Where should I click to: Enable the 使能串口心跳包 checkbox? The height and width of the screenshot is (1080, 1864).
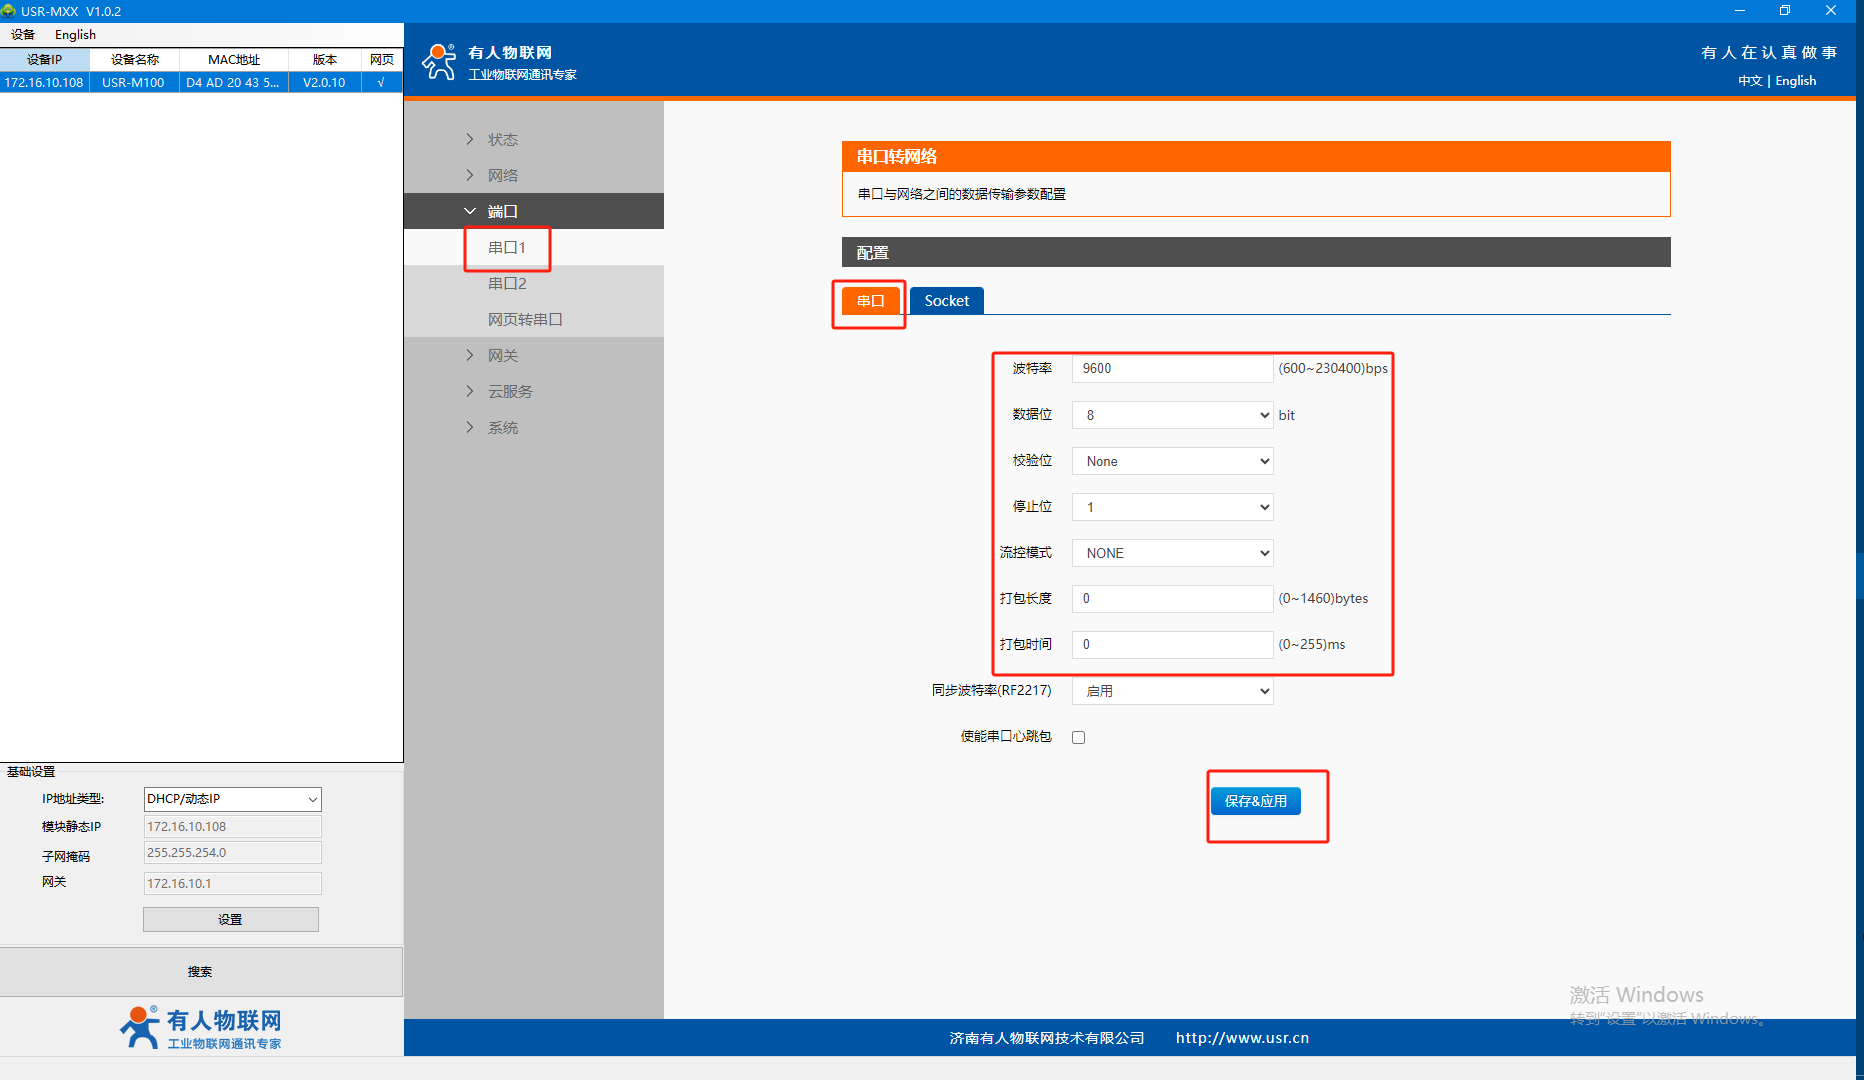click(1078, 737)
